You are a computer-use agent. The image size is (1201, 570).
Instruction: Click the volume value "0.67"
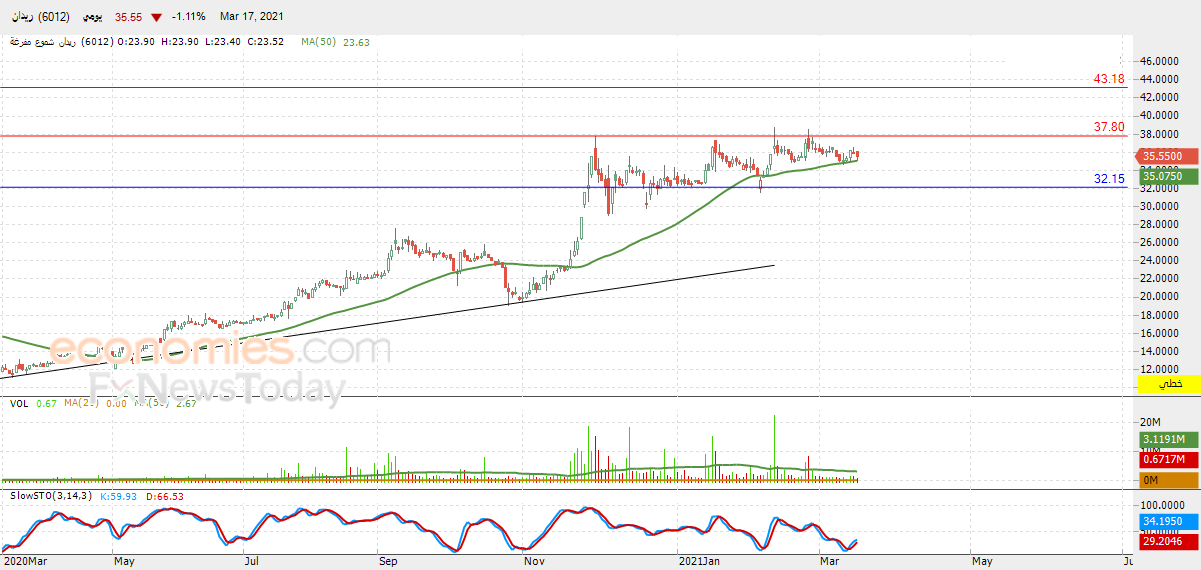[45, 403]
